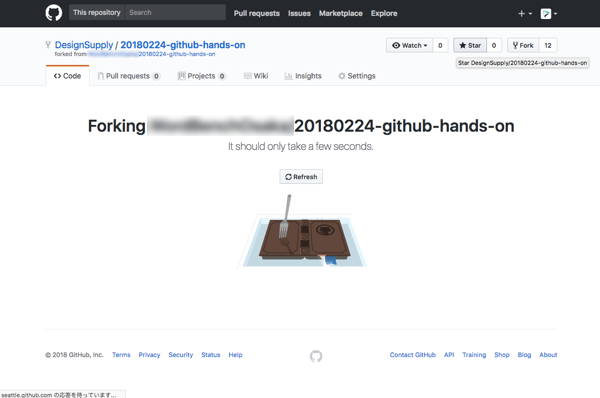Switch to the repository Pull requests tab

click(x=129, y=76)
